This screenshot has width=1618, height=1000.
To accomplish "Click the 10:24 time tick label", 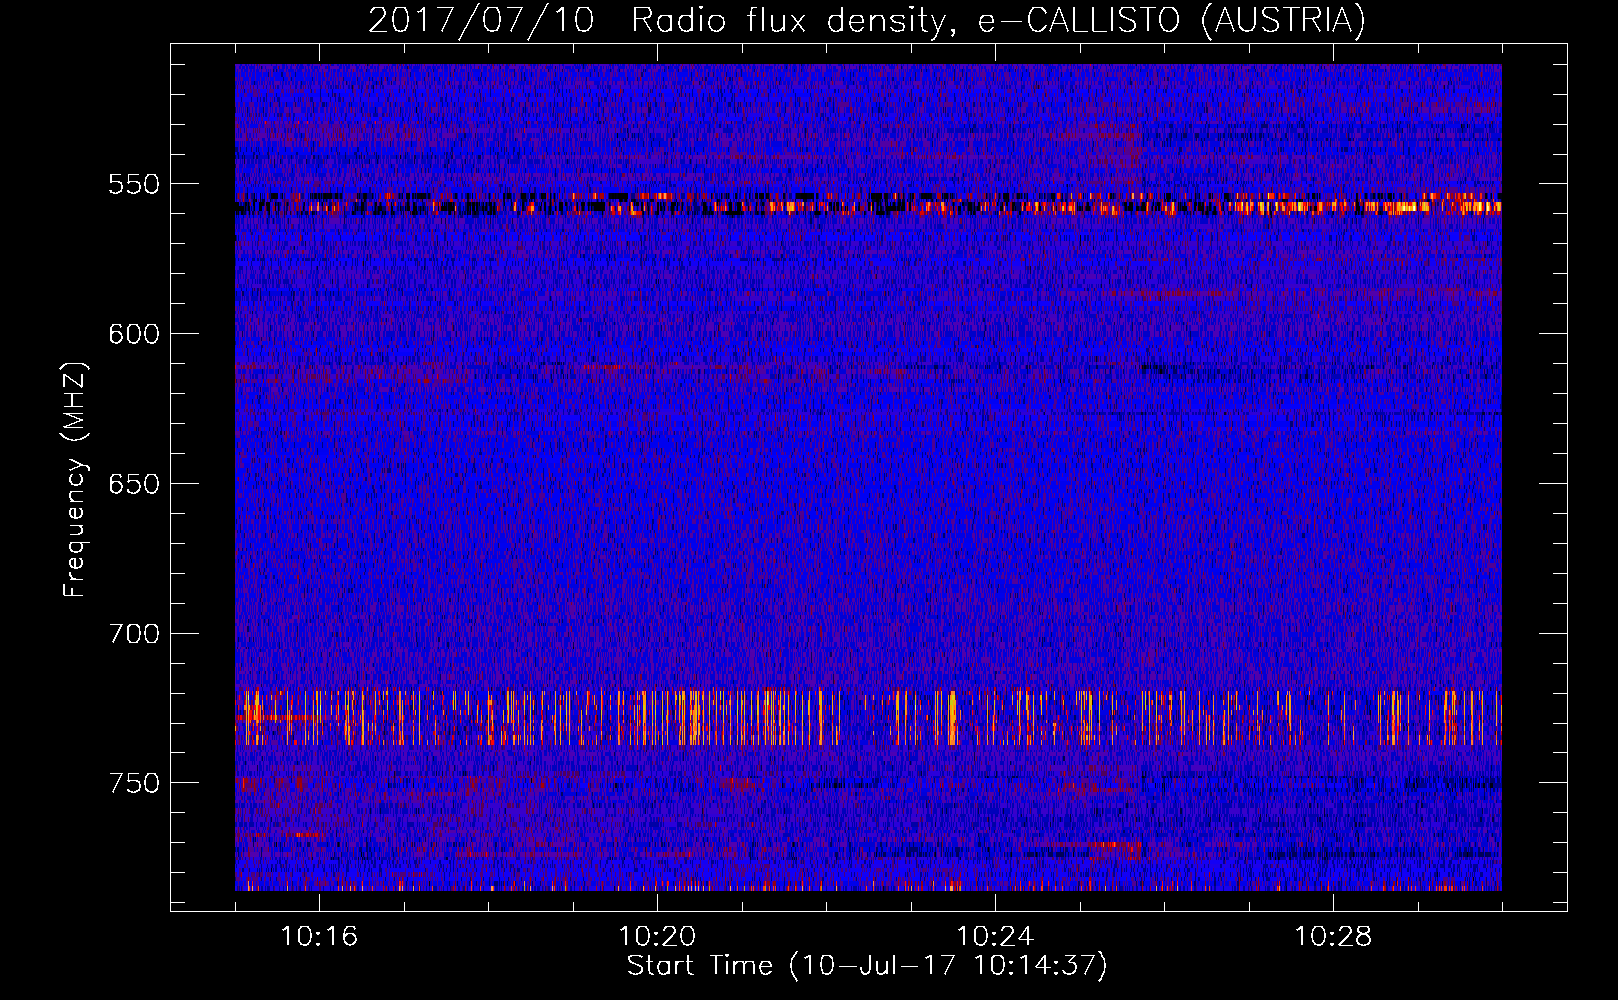I will click(x=995, y=937).
